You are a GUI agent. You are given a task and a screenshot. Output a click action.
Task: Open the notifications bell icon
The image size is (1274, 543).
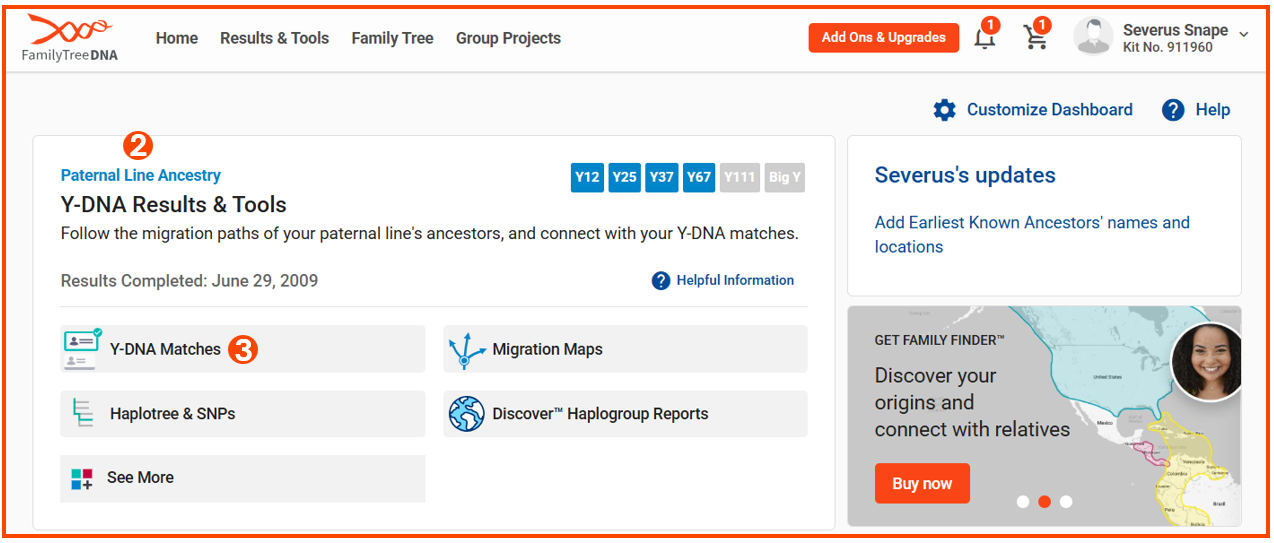(x=985, y=38)
